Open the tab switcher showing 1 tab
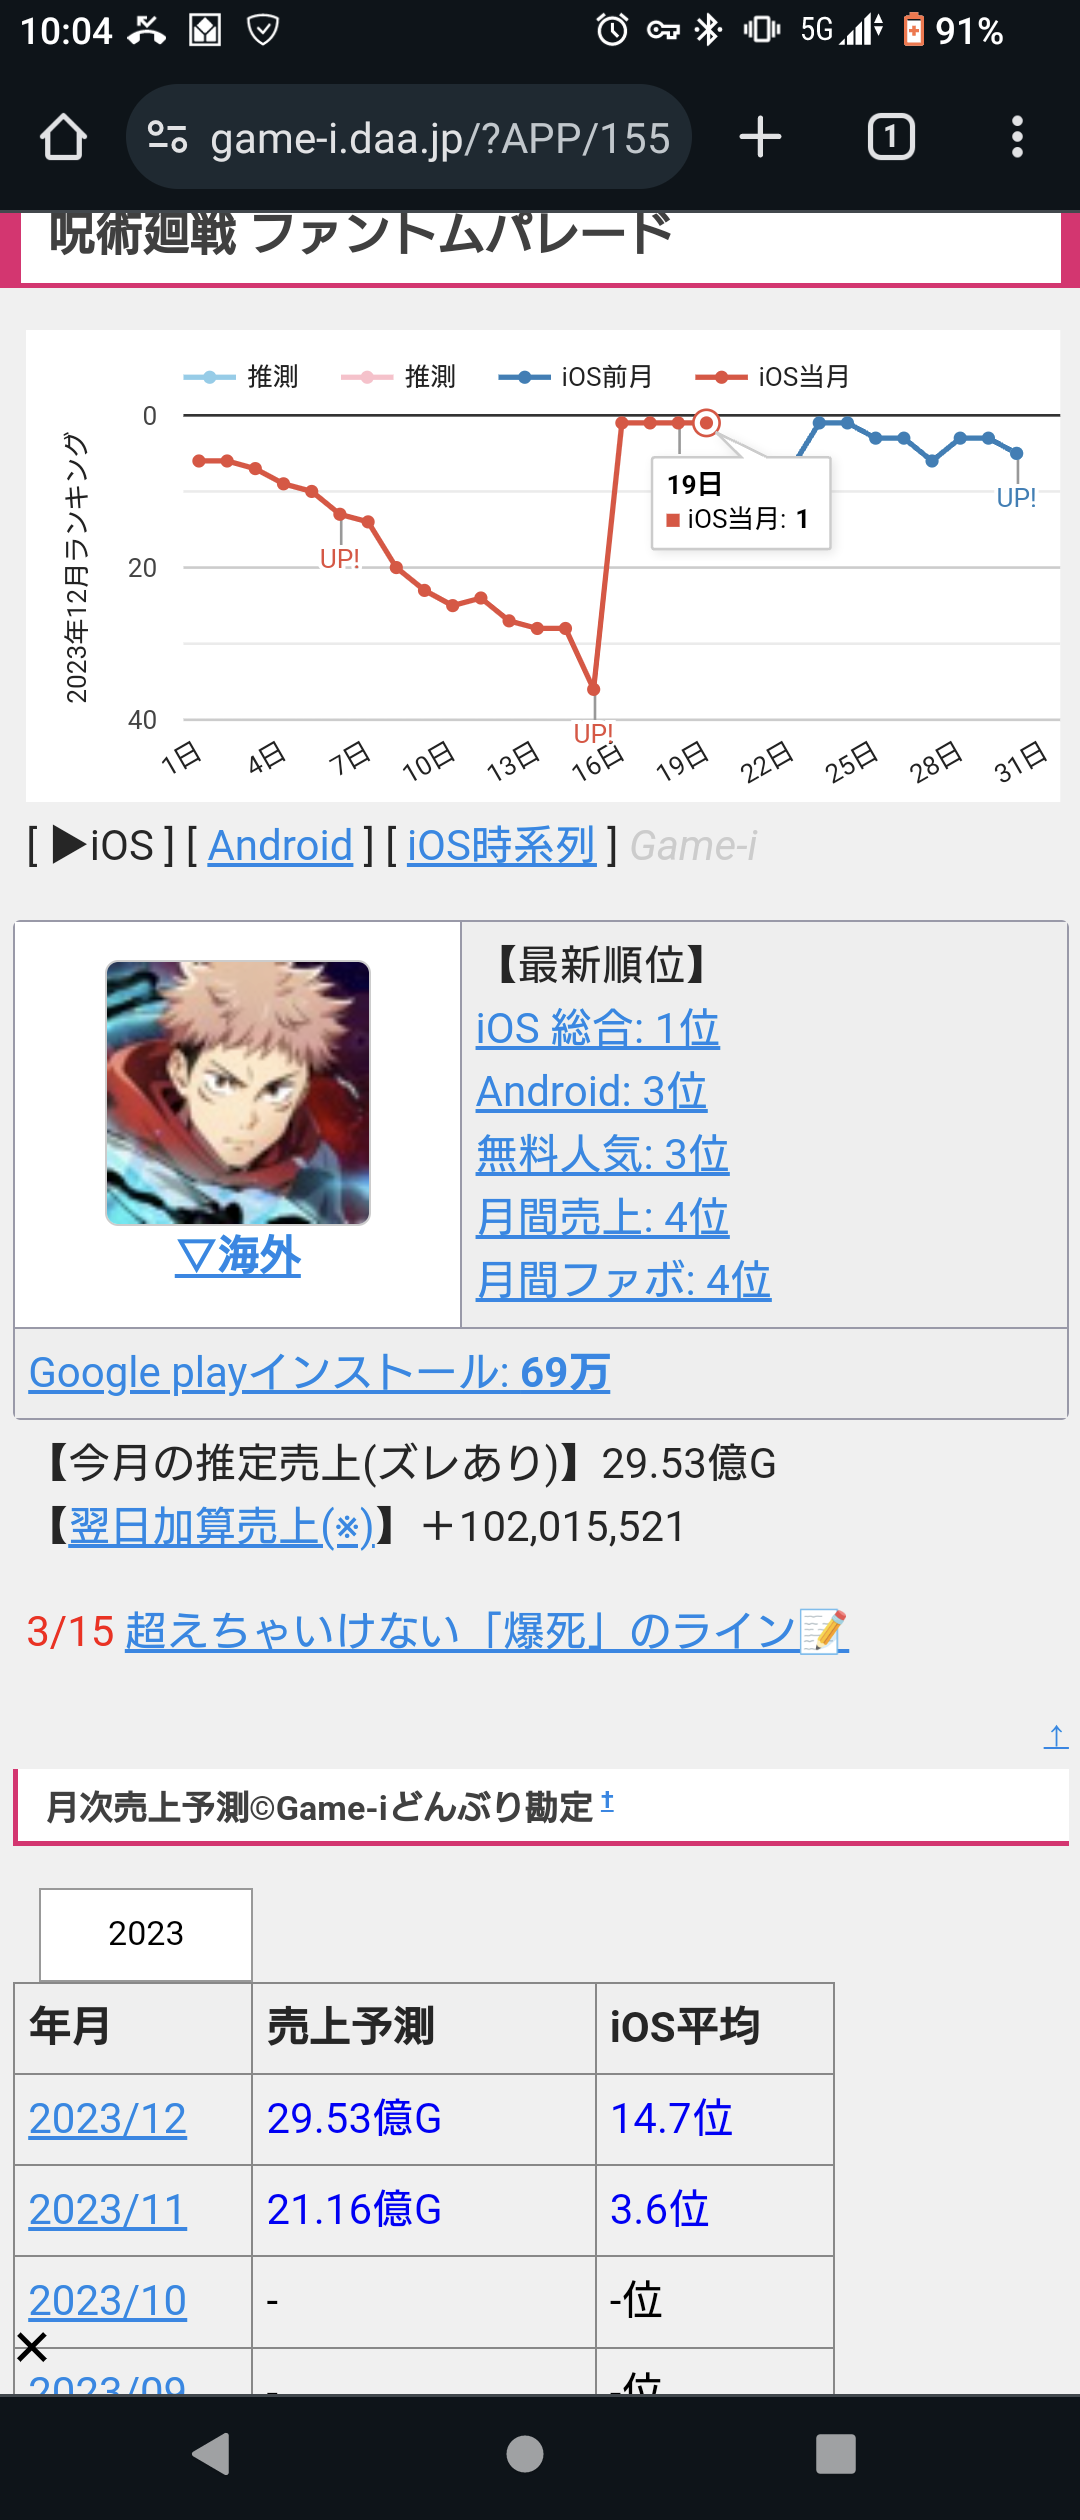This screenshot has height=2520, width=1080. pos(891,137)
